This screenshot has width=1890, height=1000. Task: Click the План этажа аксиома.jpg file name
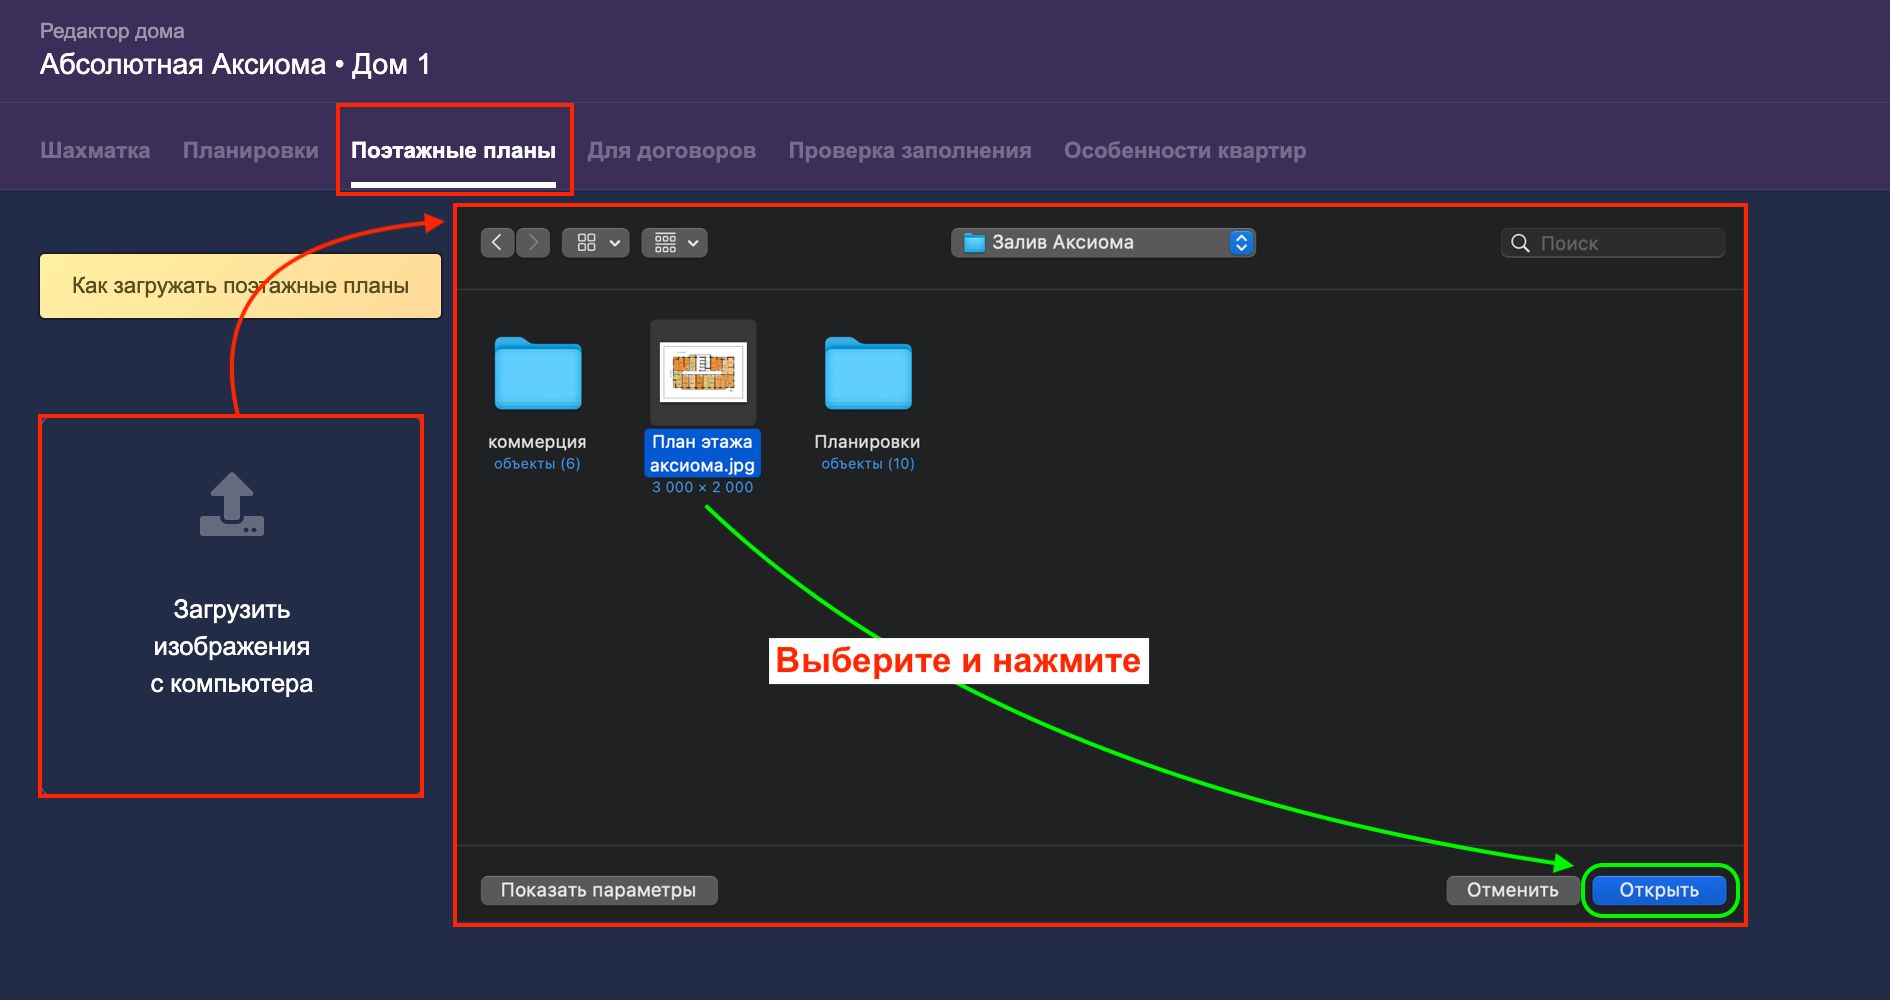702,453
